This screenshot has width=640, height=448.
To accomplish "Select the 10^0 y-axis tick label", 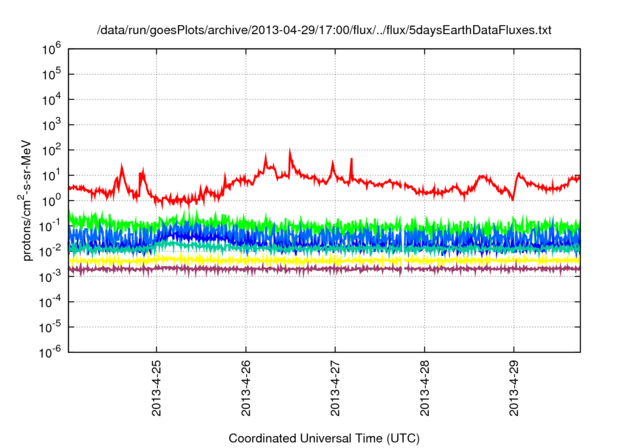I will tap(51, 201).
